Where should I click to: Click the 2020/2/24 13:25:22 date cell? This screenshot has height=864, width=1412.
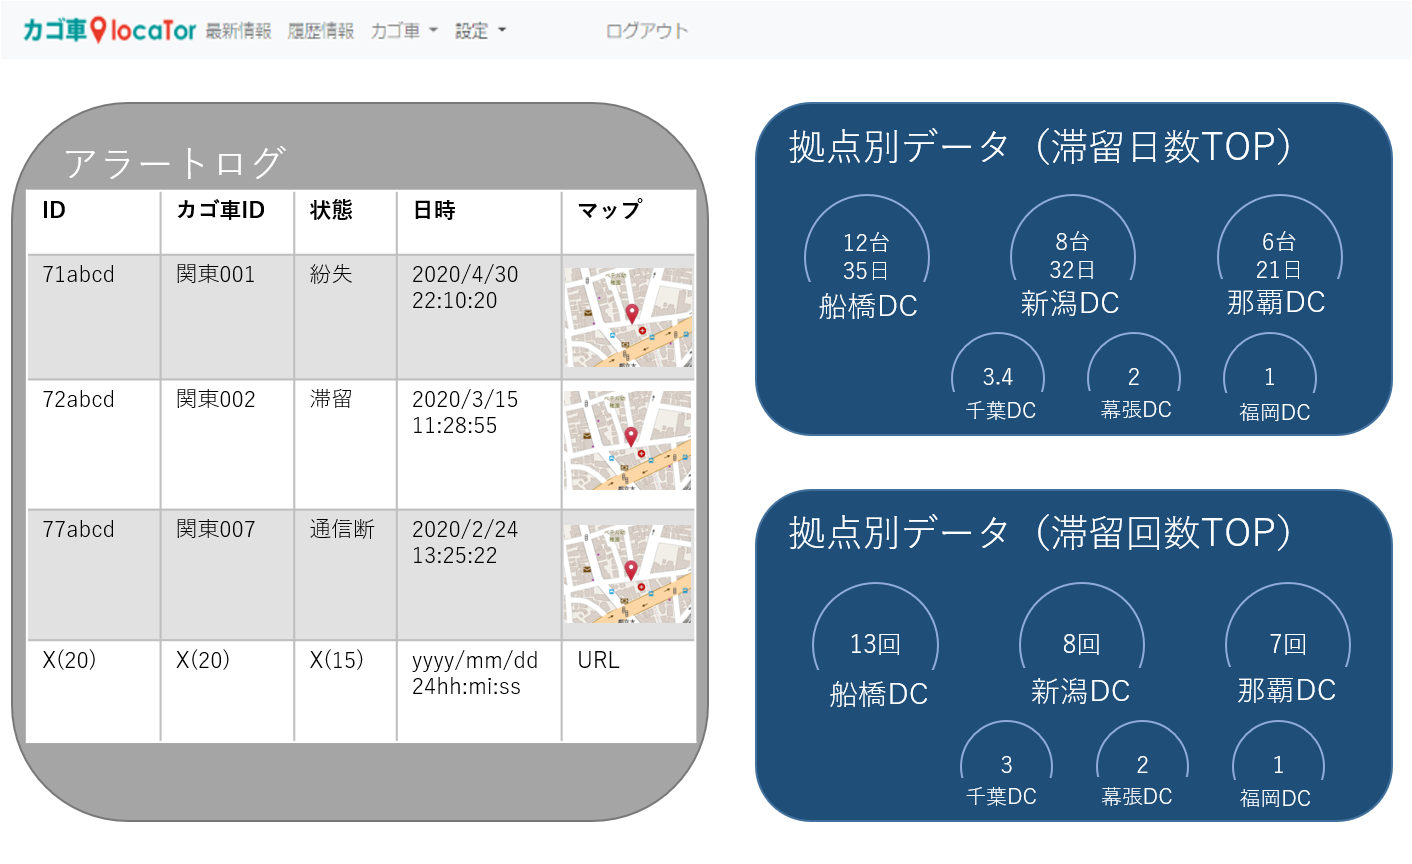coord(479,575)
